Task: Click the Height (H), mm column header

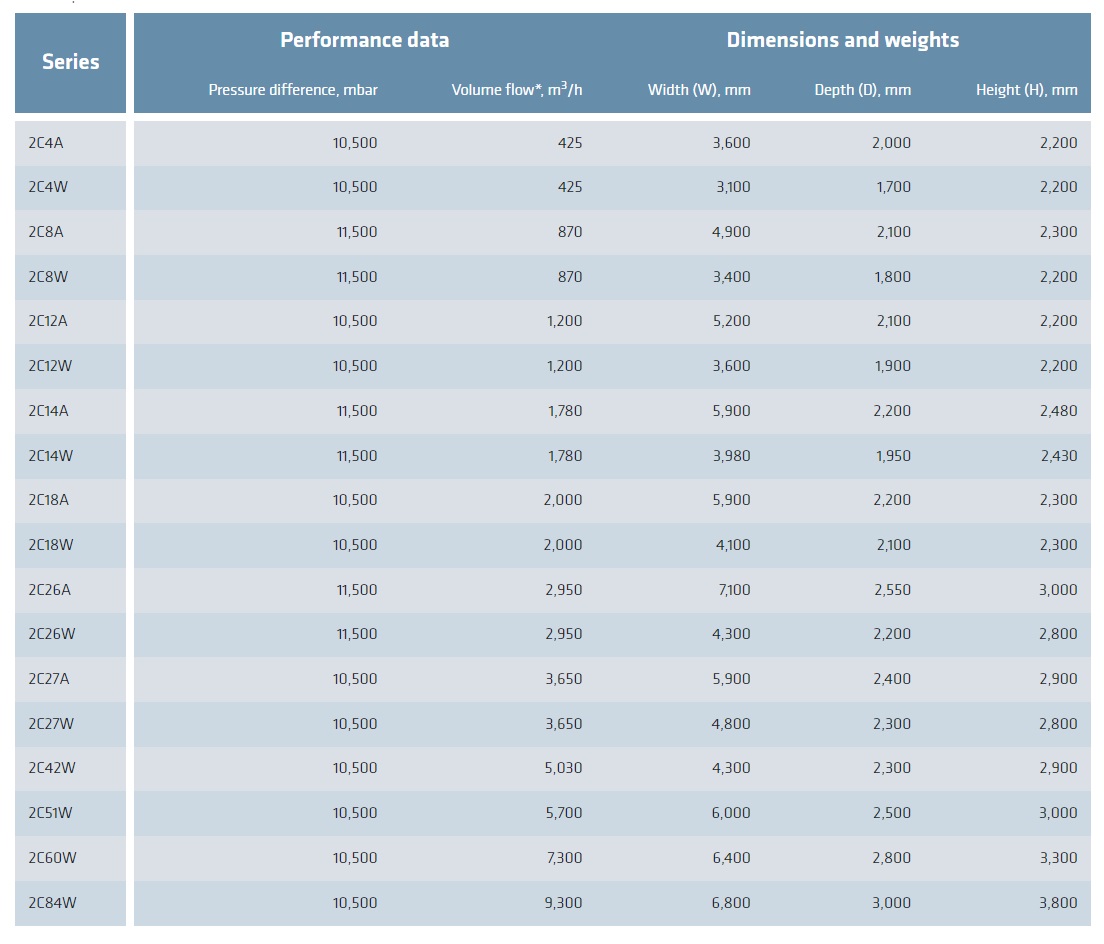Action: (x=1026, y=90)
